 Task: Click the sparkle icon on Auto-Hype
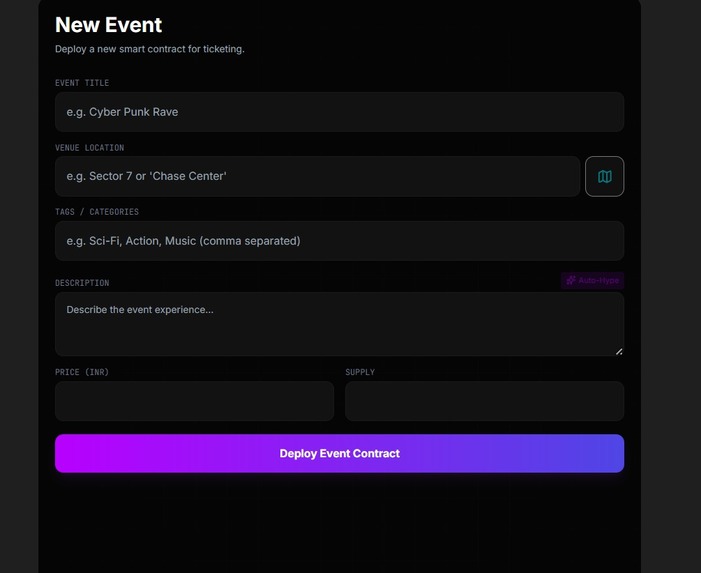[571, 280]
